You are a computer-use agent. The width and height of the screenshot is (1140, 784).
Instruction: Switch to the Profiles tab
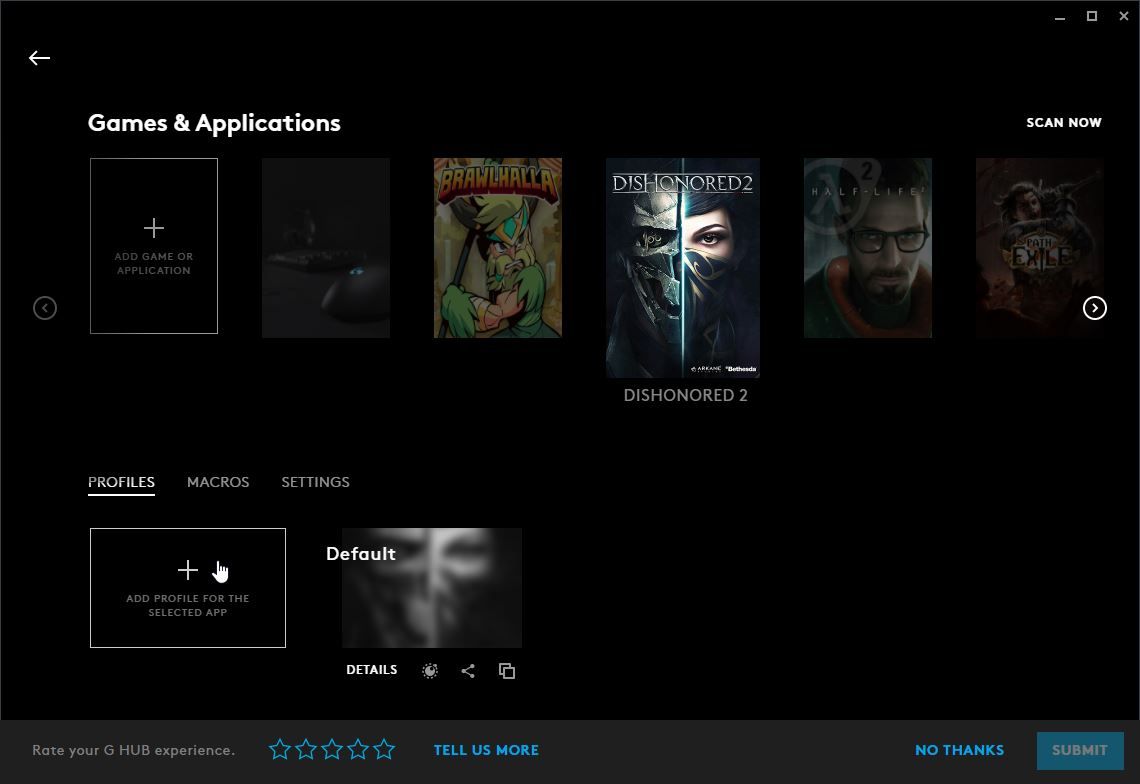tap(121, 482)
